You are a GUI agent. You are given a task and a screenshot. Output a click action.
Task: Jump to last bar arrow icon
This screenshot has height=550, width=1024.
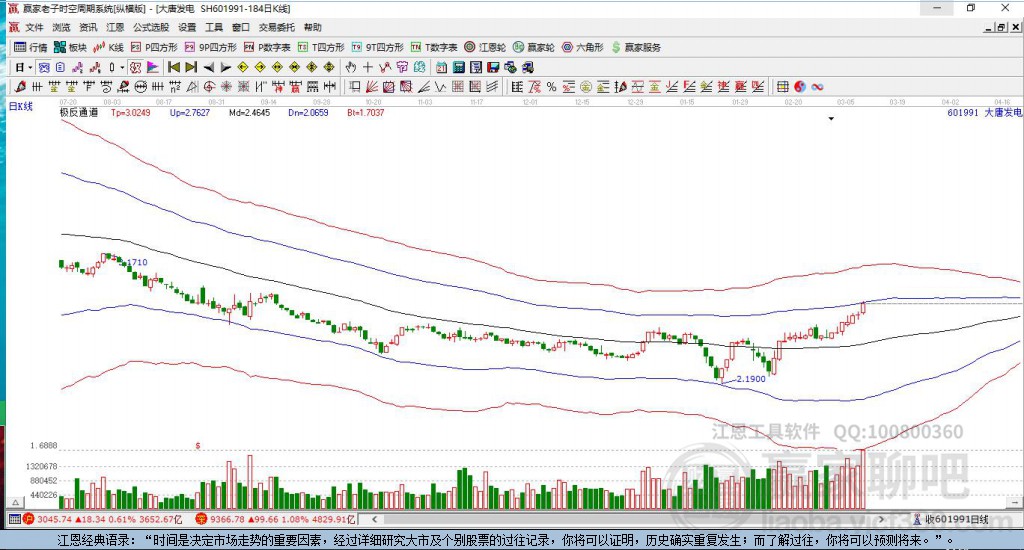point(191,67)
